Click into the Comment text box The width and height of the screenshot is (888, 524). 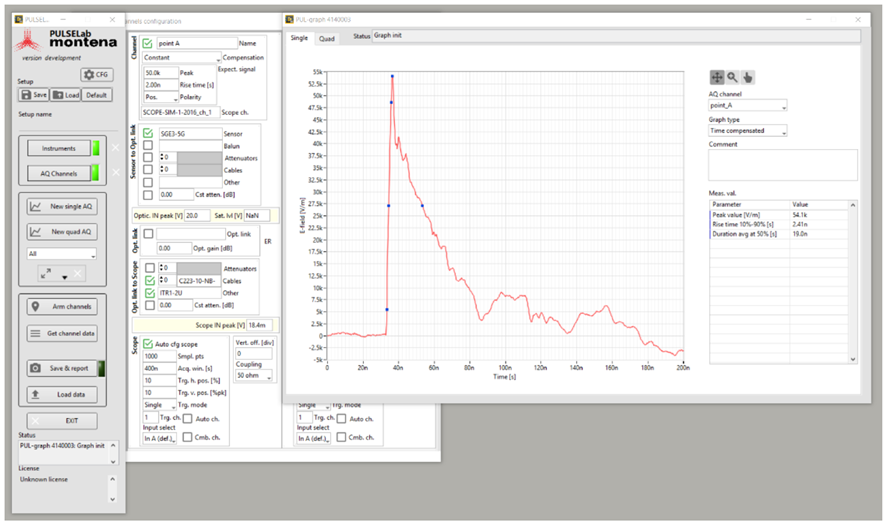[x=782, y=165]
